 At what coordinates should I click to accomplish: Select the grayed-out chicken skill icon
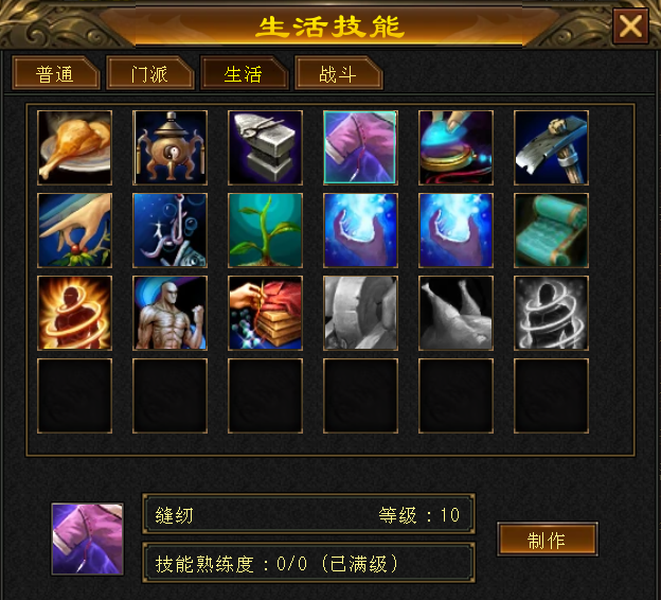(456, 313)
